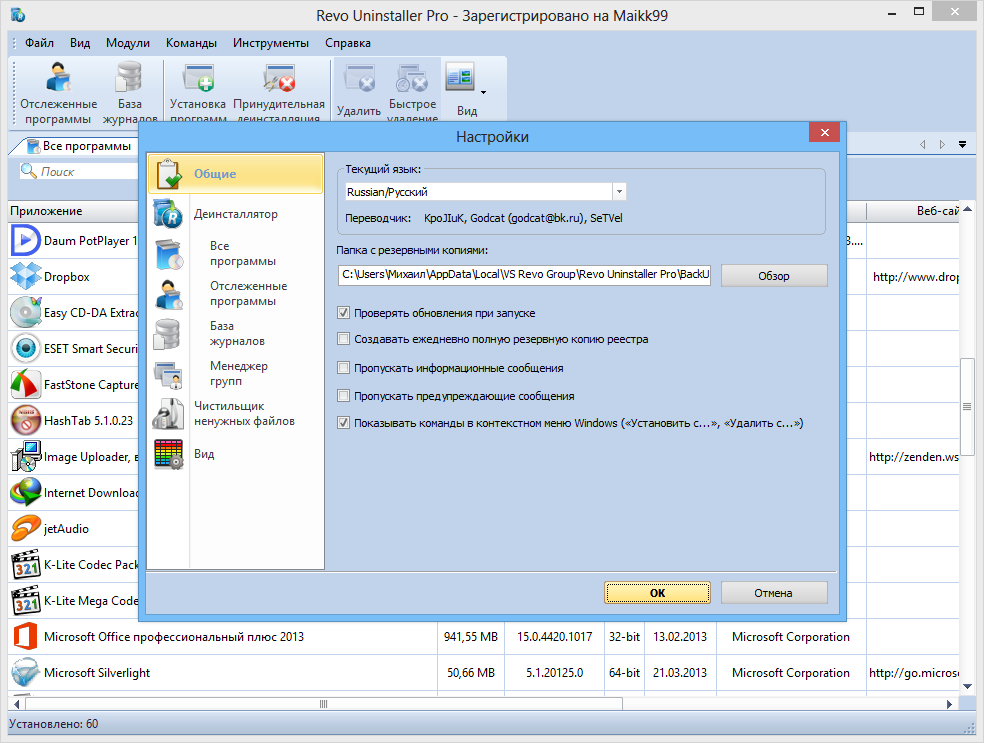Open the Модули menu
Image resolution: width=984 pixels, height=743 pixels.
point(127,43)
